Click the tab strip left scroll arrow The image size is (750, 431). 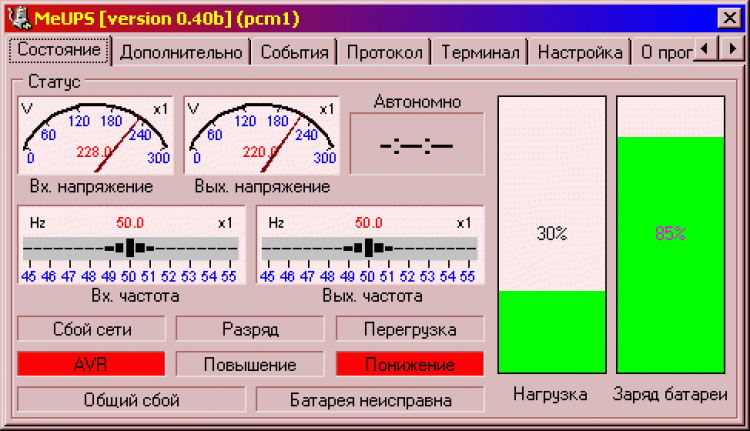tap(705, 48)
